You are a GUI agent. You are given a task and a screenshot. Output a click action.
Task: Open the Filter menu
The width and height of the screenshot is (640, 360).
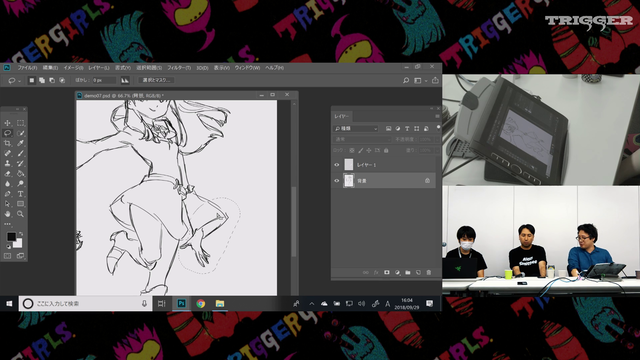click(179, 68)
